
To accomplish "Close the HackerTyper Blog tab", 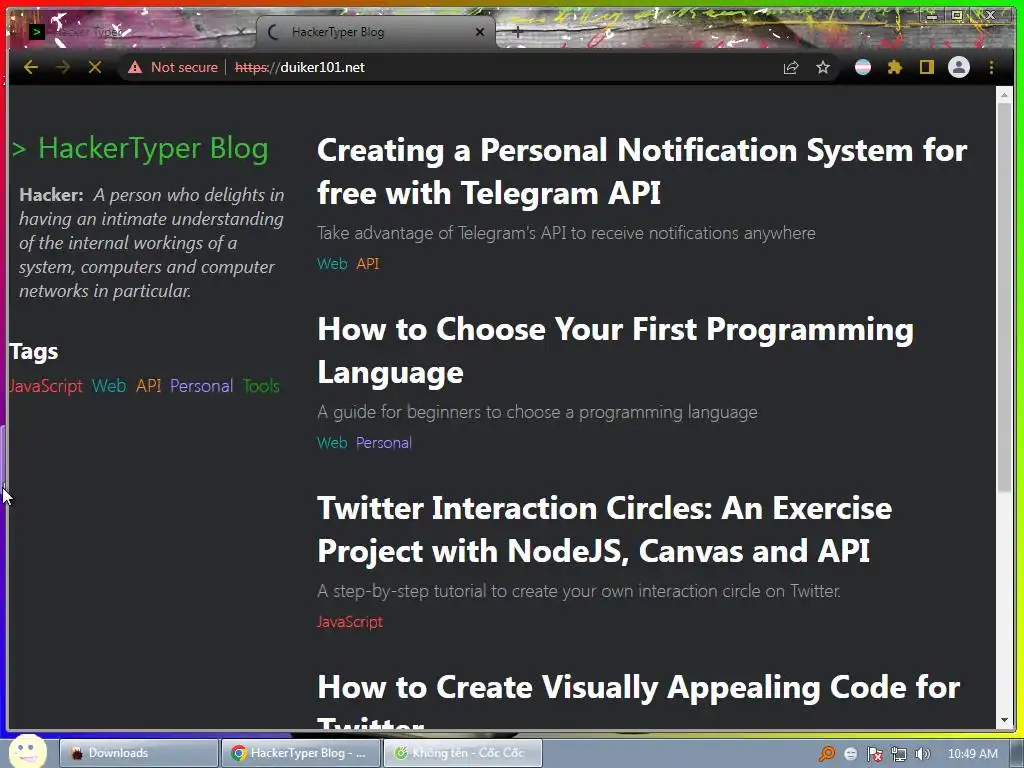I will point(480,32).
